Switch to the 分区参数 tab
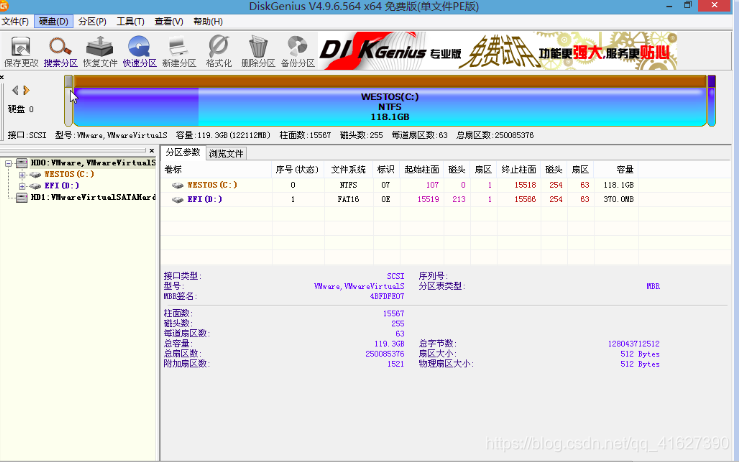The height and width of the screenshot is (462, 739). (x=183, y=153)
